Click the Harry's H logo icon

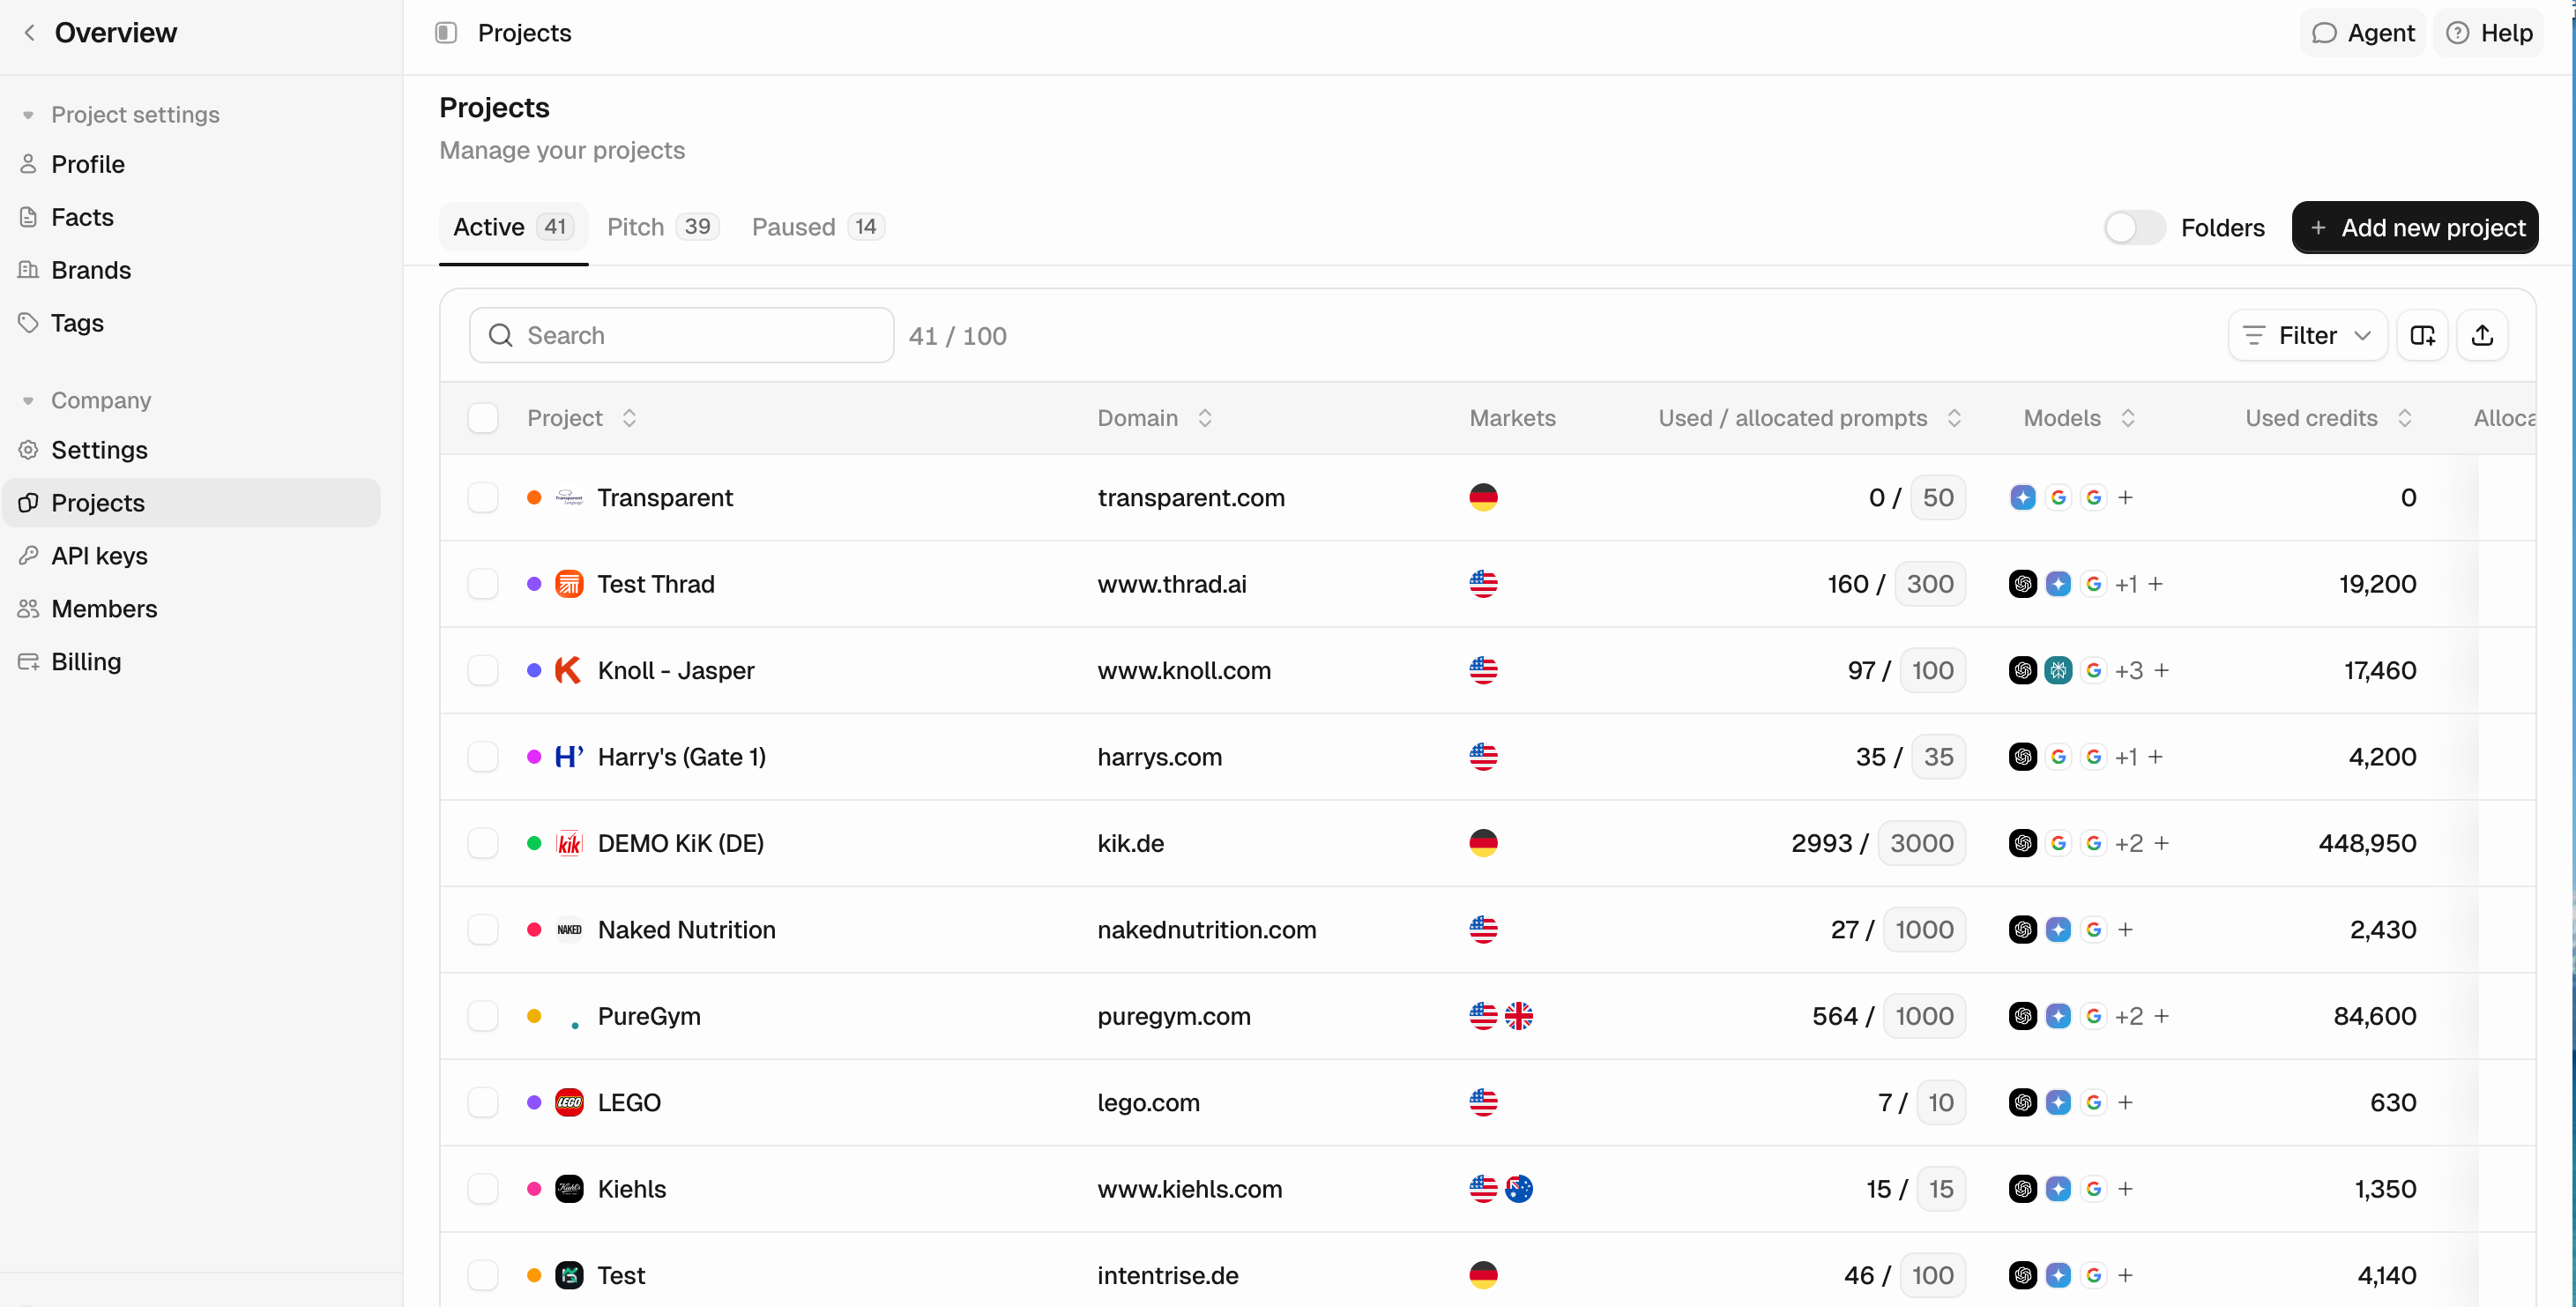click(569, 757)
